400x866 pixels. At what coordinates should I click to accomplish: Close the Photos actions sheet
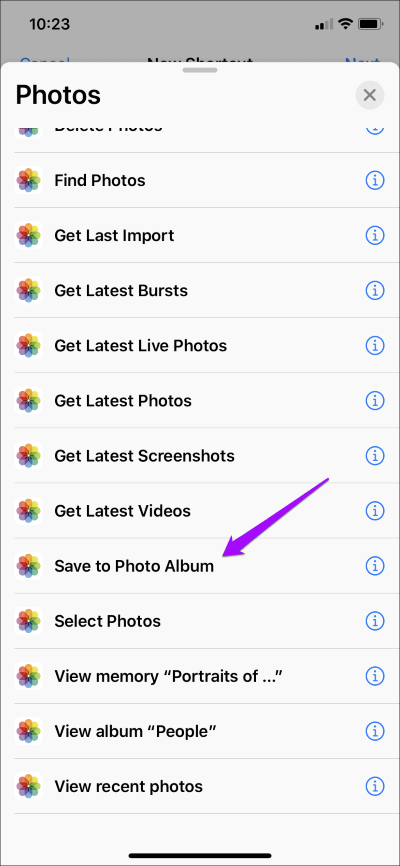370,95
